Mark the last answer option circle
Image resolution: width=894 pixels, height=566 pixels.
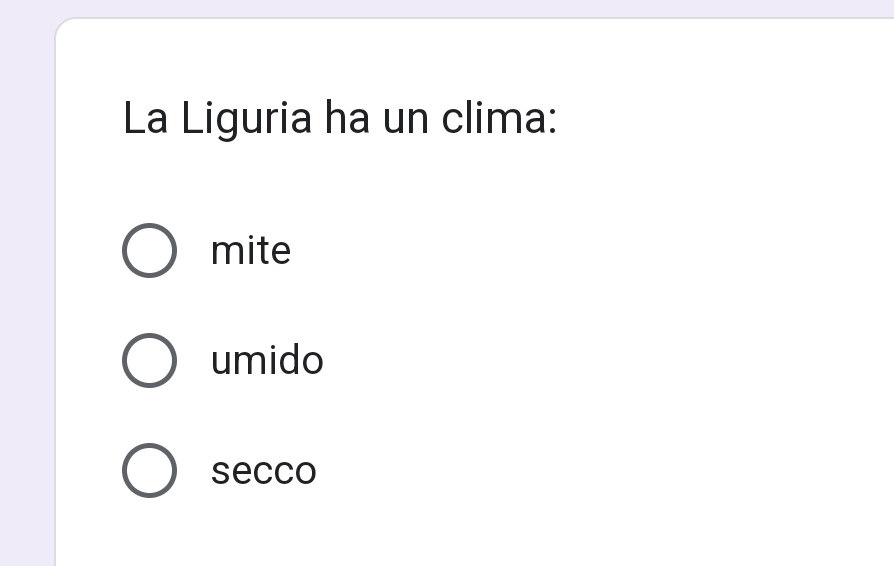(x=150, y=470)
